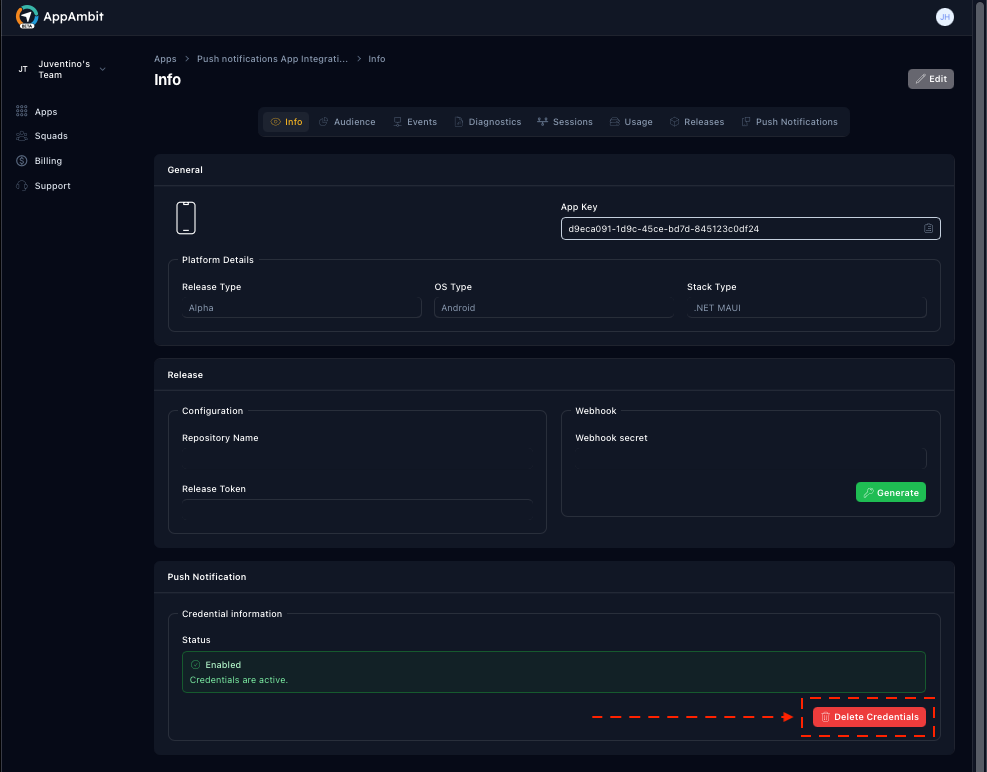Click the Squads icon in sidebar
The height and width of the screenshot is (772, 987).
pos(22,136)
